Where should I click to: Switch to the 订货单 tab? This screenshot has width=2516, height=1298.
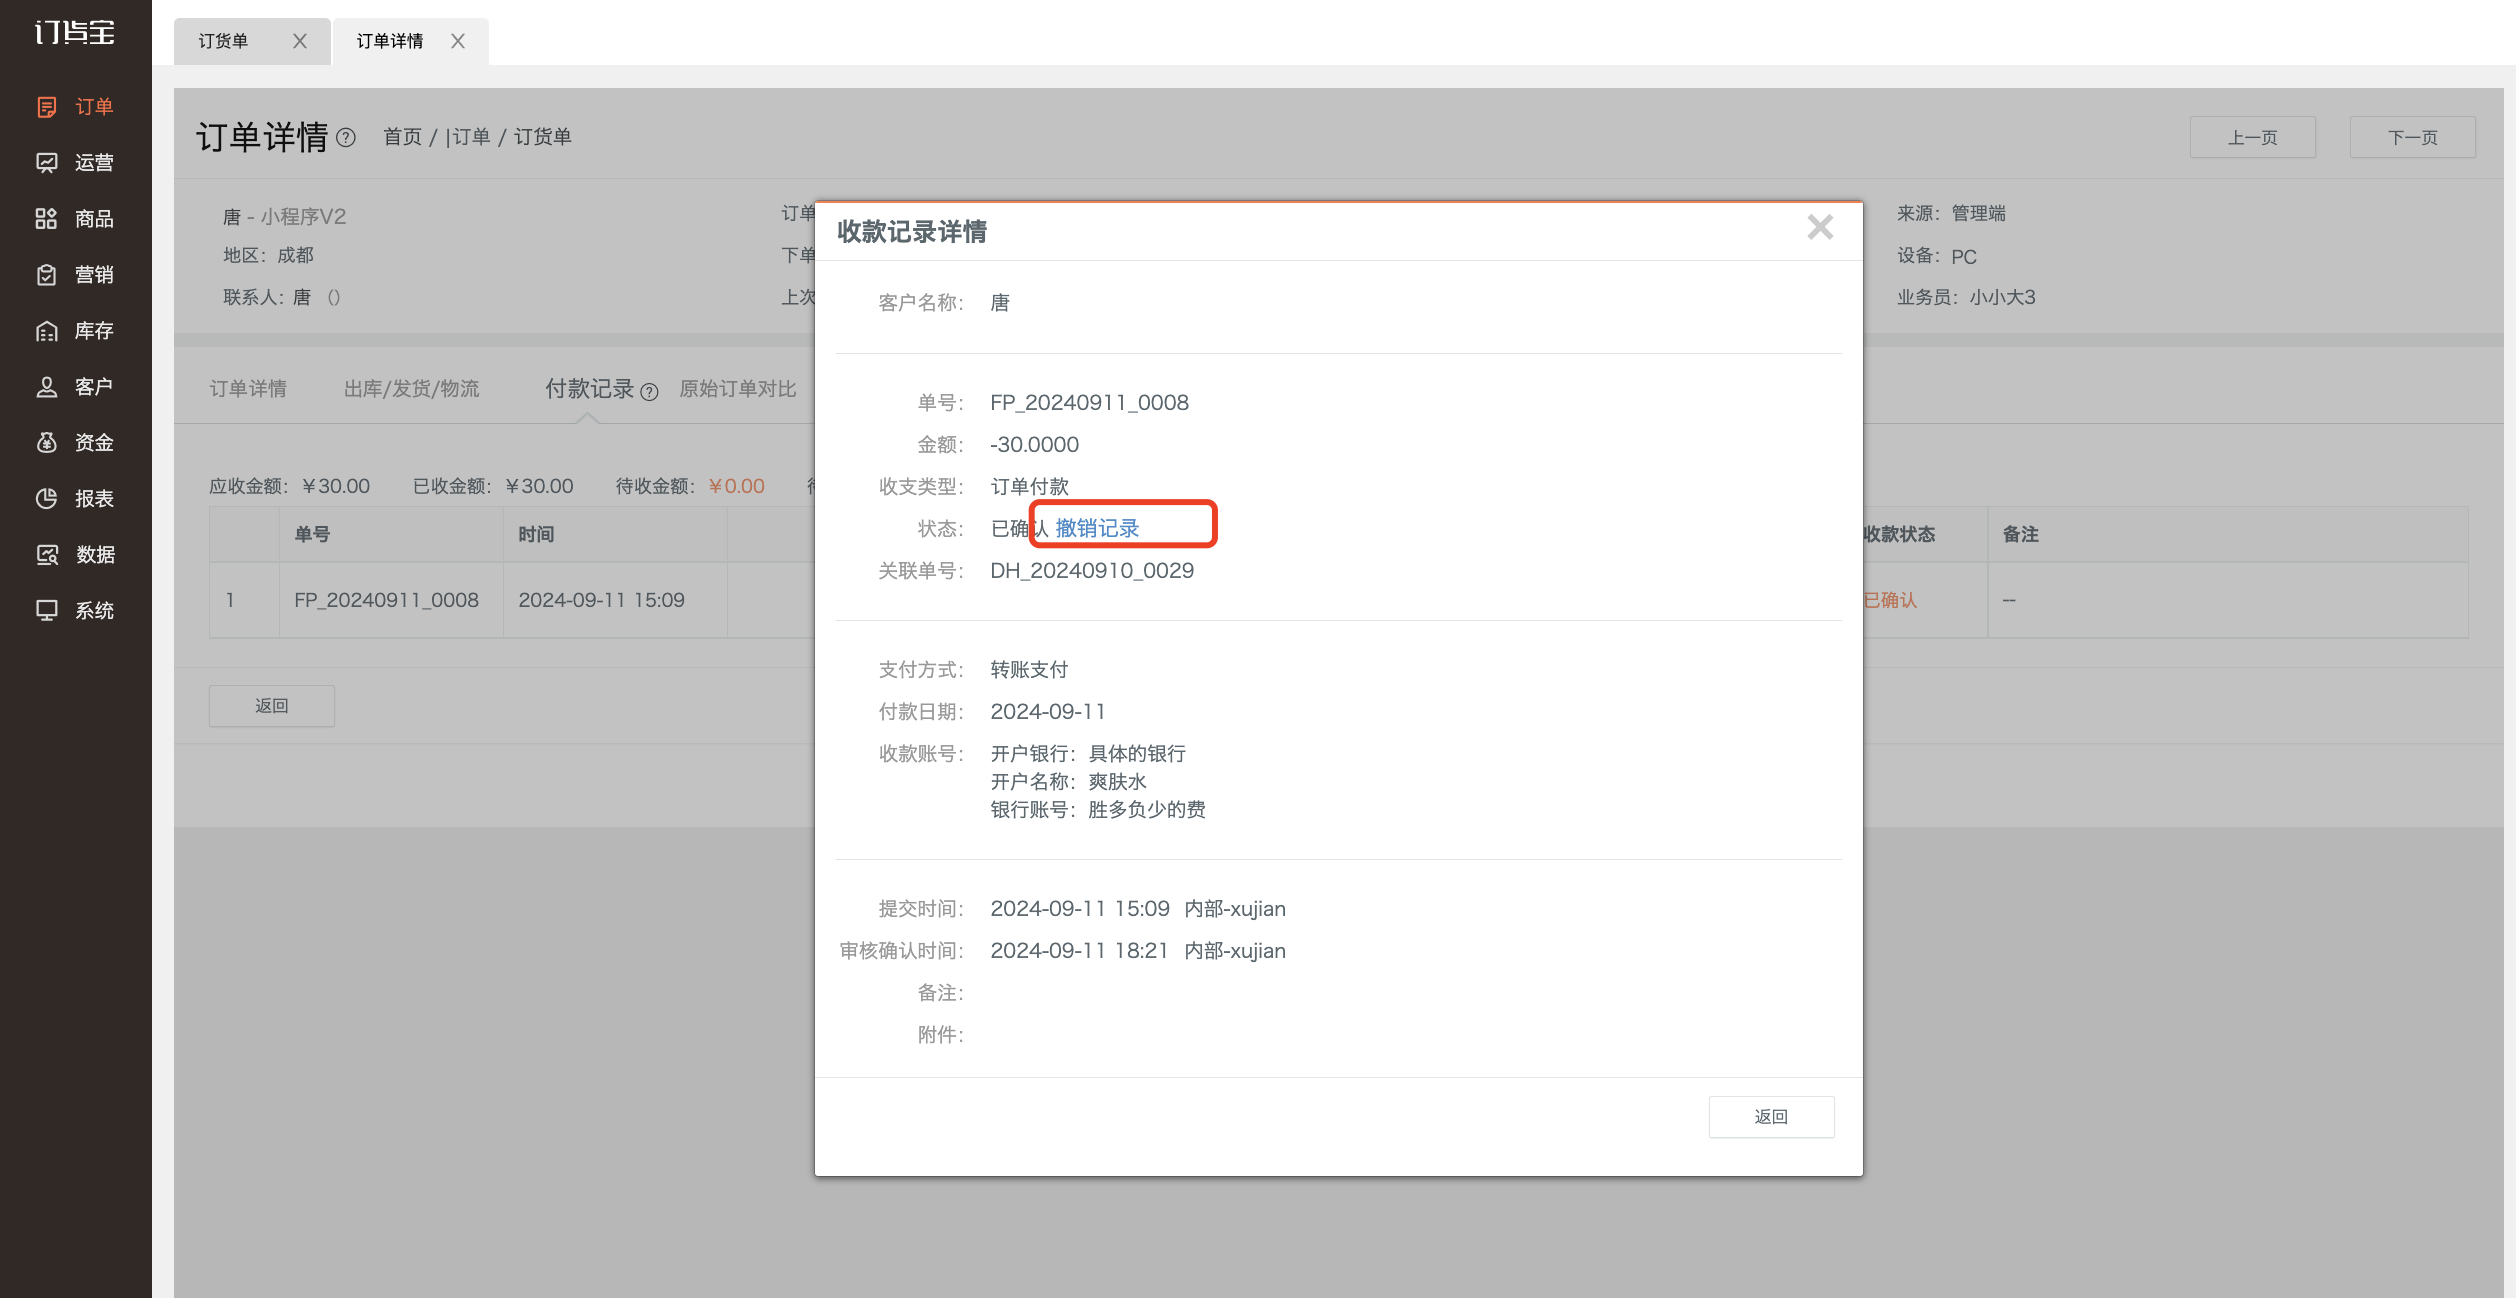click(x=223, y=41)
